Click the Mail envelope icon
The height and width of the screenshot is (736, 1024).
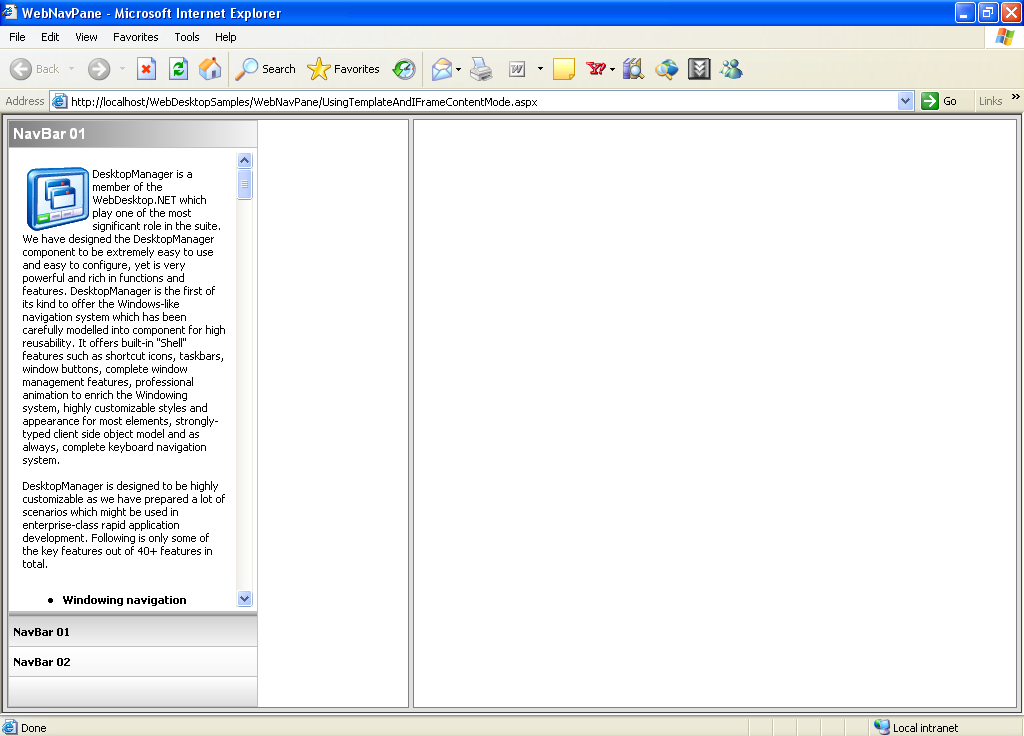pyautogui.click(x=441, y=69)
